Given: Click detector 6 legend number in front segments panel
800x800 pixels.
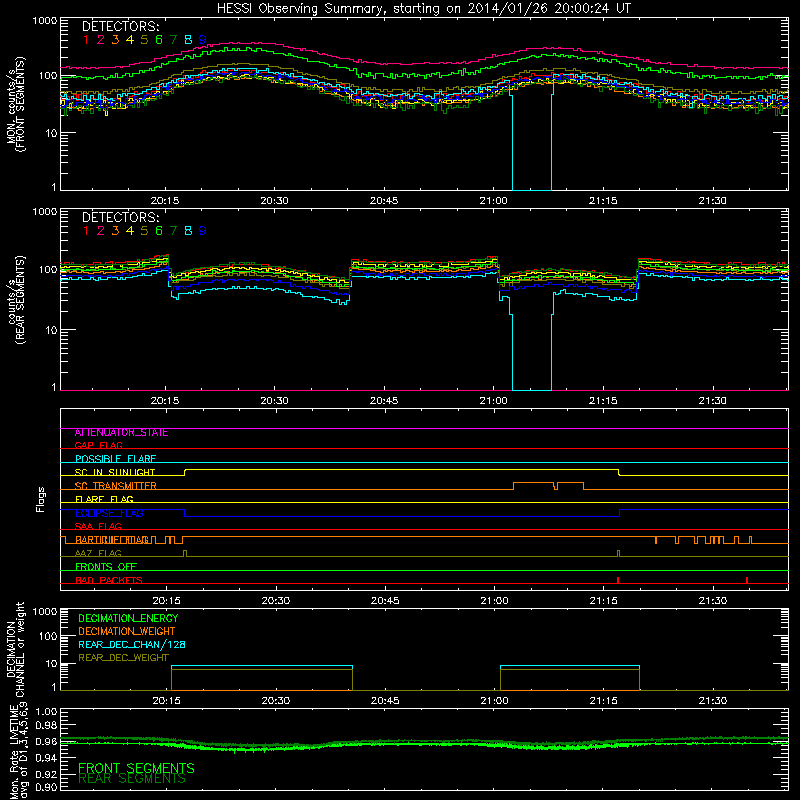Looking at the screenshot, I should point(159,40).
